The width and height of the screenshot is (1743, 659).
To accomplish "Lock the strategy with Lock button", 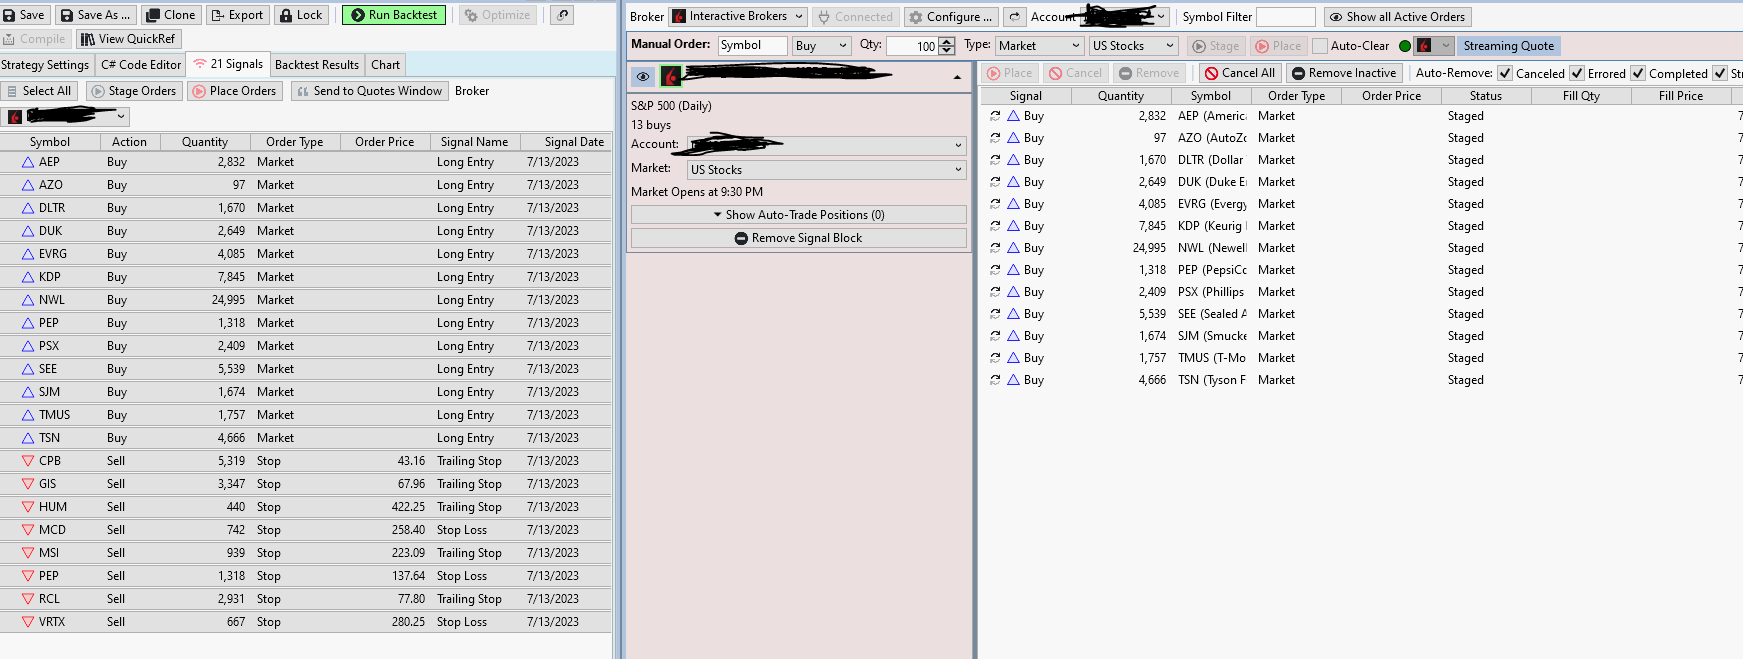I will pos(300,15).
